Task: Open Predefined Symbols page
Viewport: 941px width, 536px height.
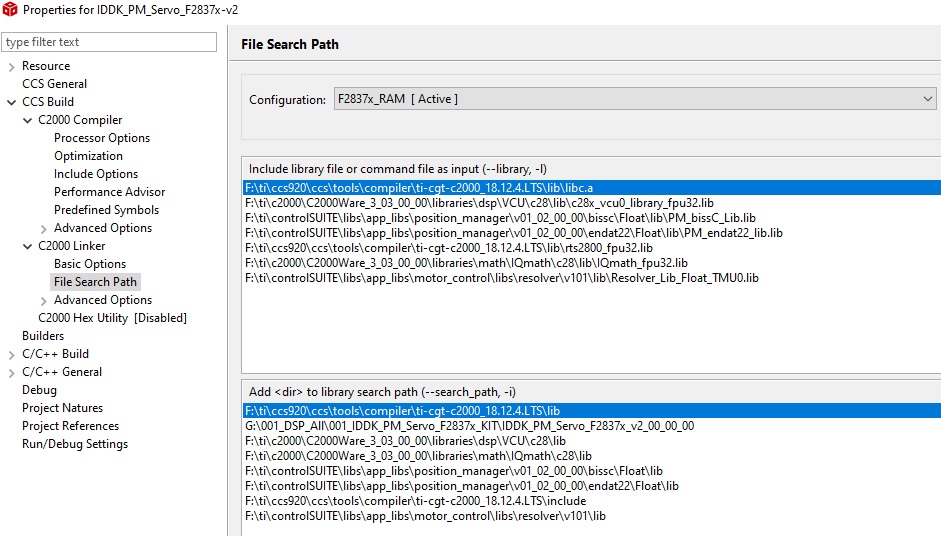Action: pyautogui.click(x=106, y=210)
